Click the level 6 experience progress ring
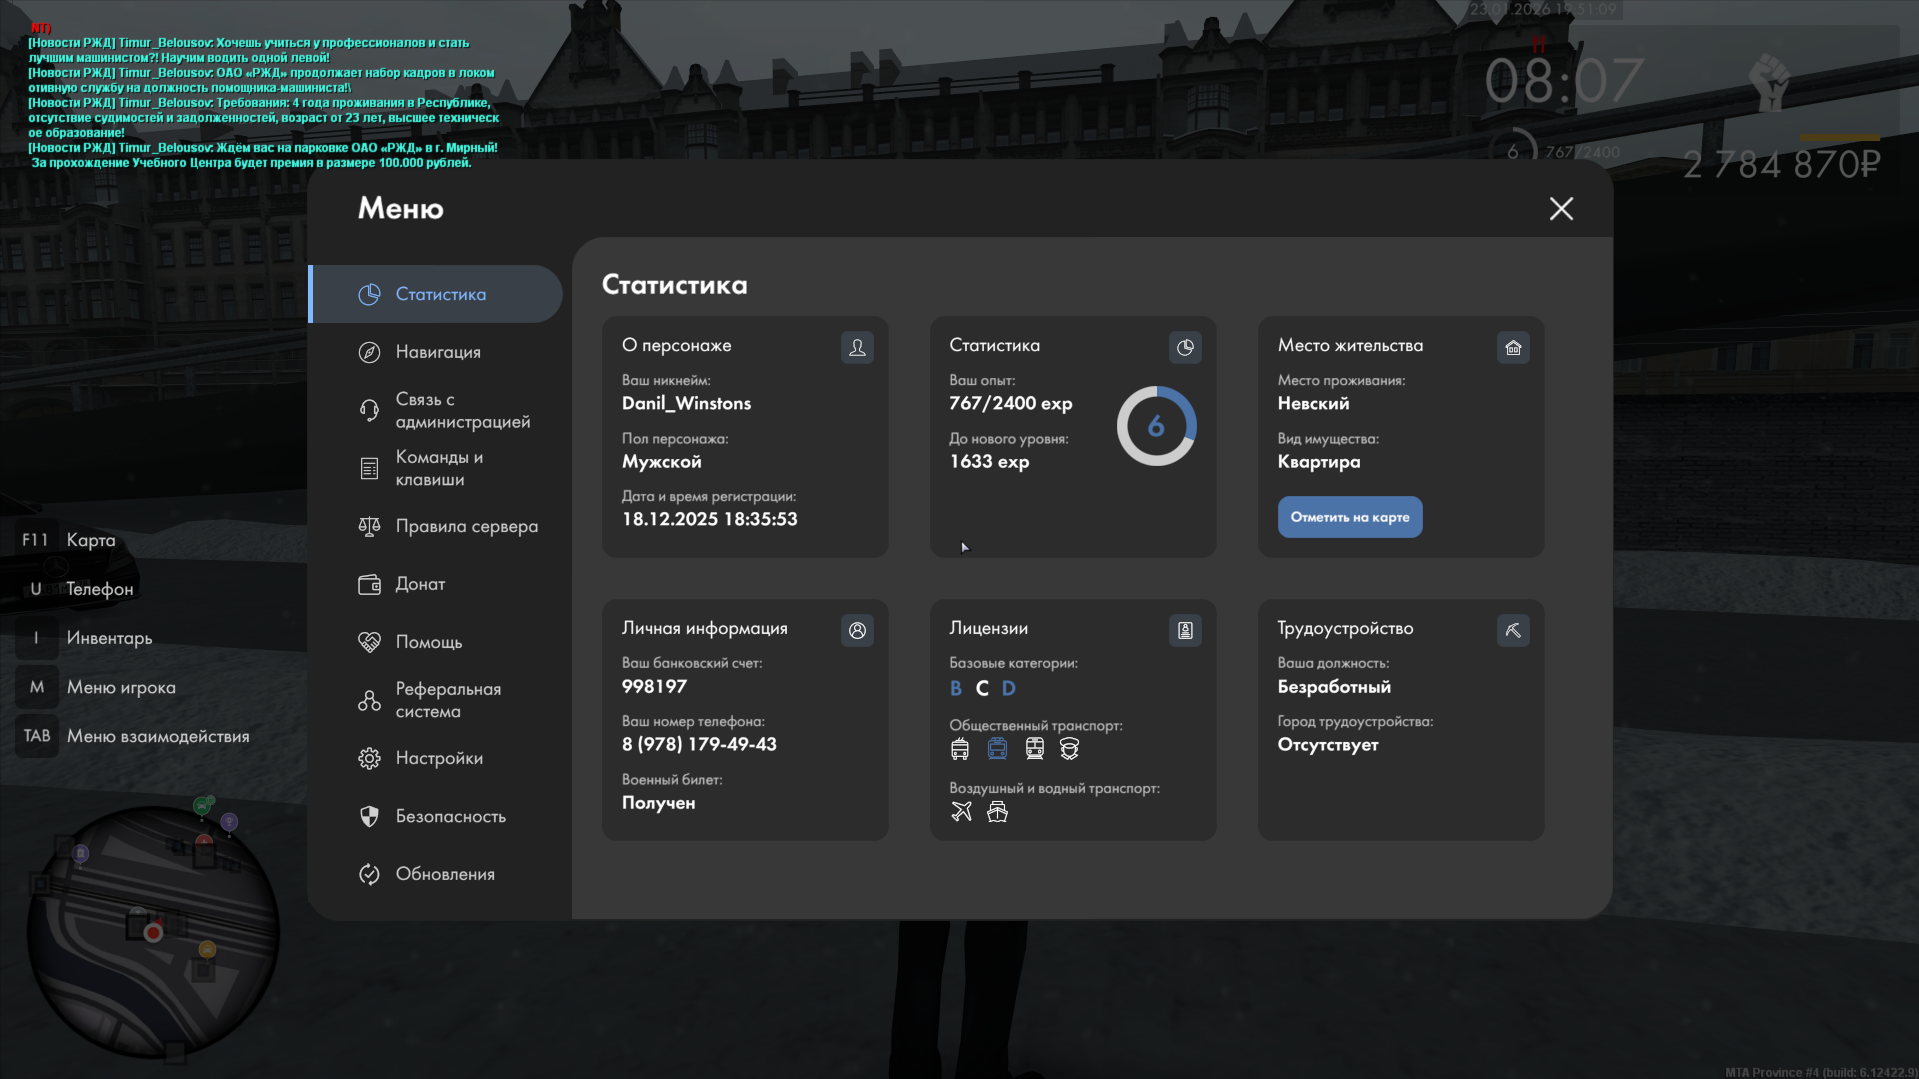 pyautogui.click(x=1156, y=426)
